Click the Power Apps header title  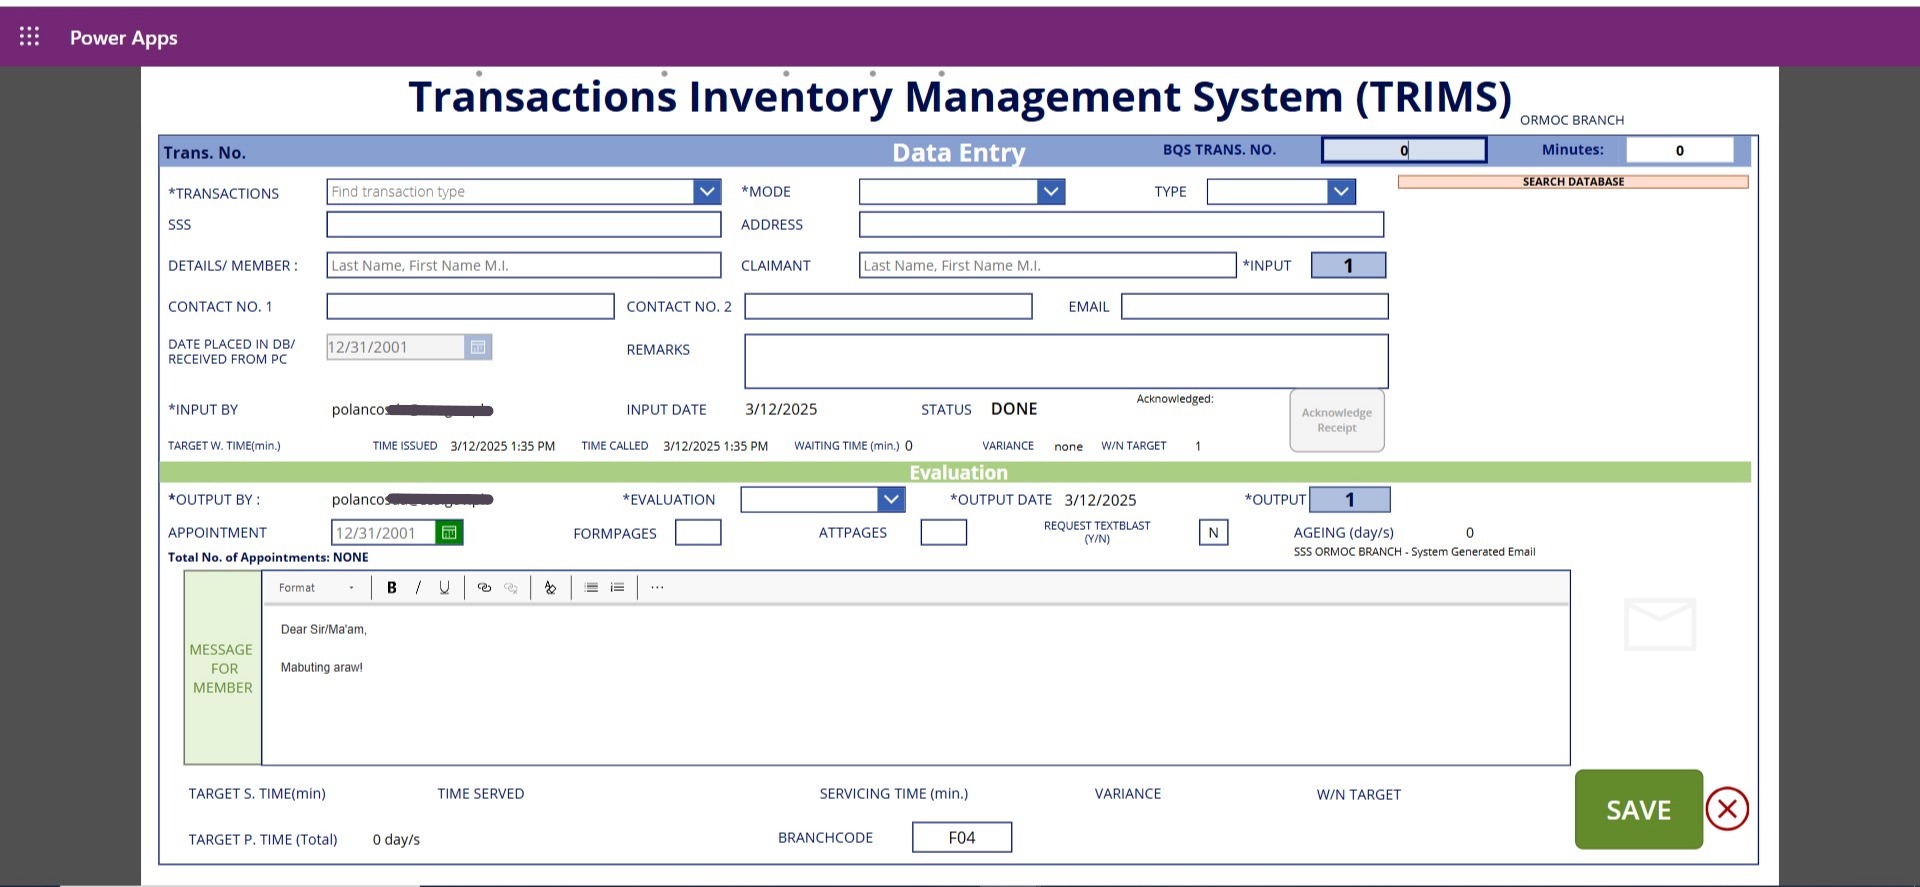124,38
